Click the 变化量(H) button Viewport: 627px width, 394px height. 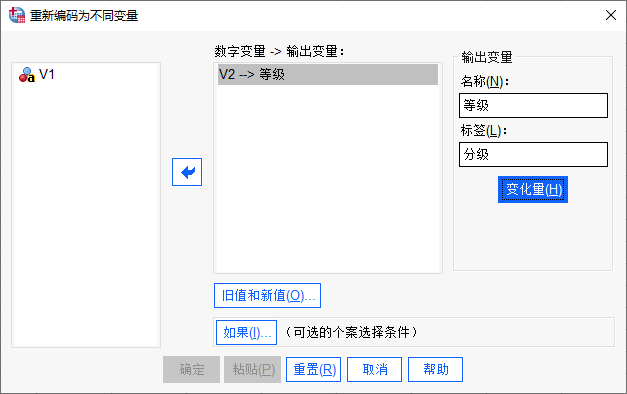[533, 190]
